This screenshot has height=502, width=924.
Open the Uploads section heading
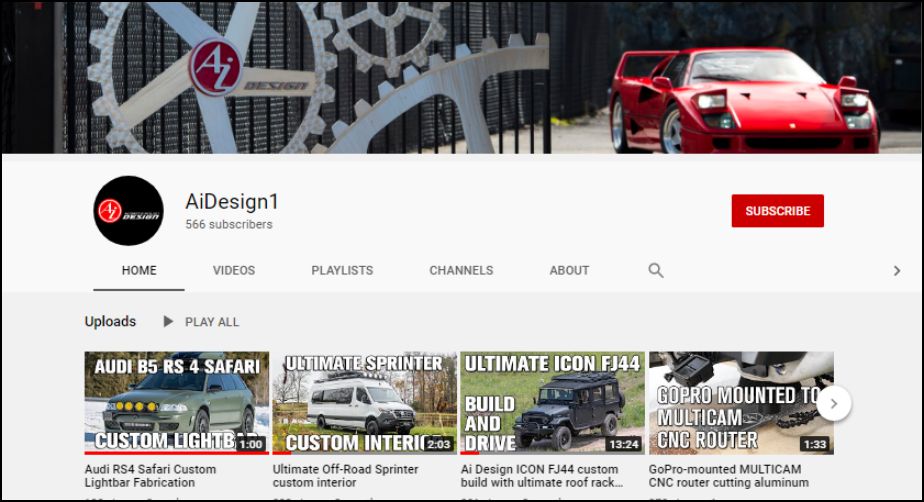(x=110, y=322)
